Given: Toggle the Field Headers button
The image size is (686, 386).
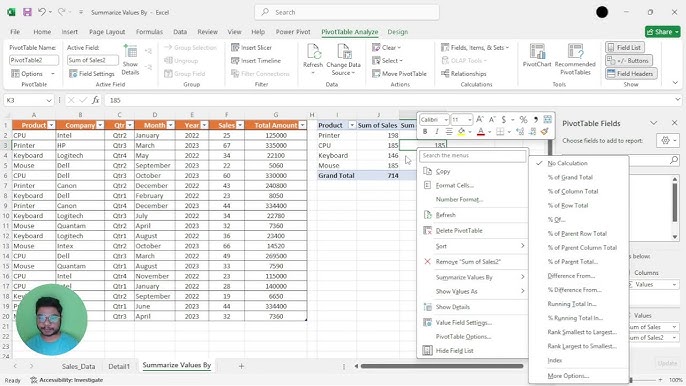Looking at the screenshot, I should [x=631, y=74].
